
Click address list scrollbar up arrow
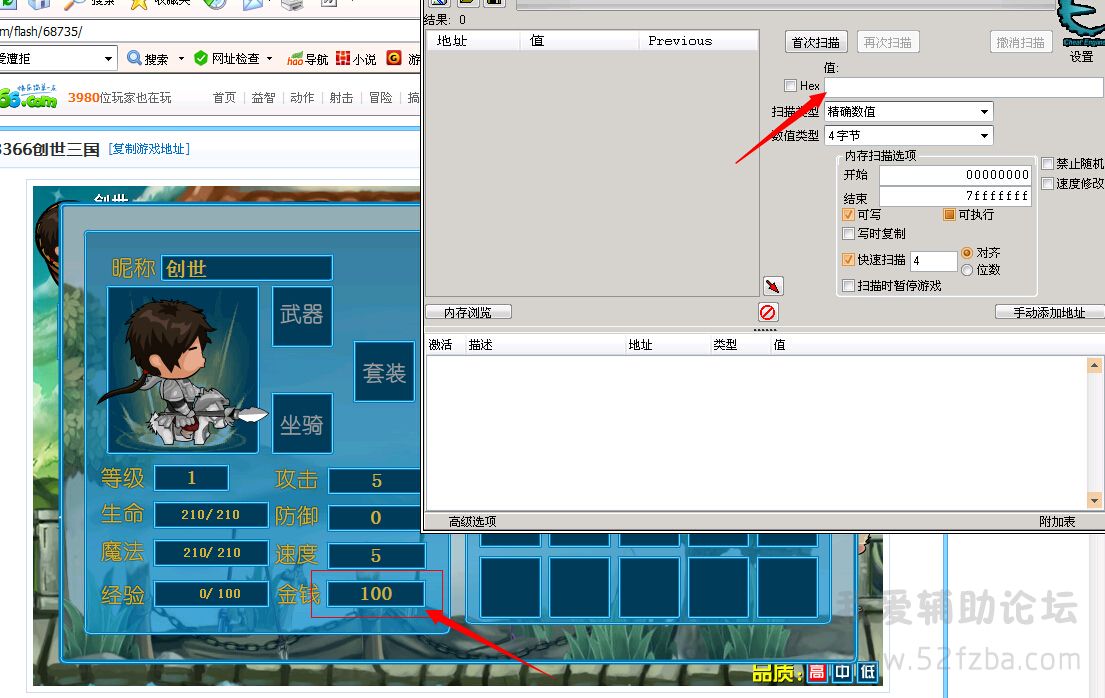pos(1094,365)
